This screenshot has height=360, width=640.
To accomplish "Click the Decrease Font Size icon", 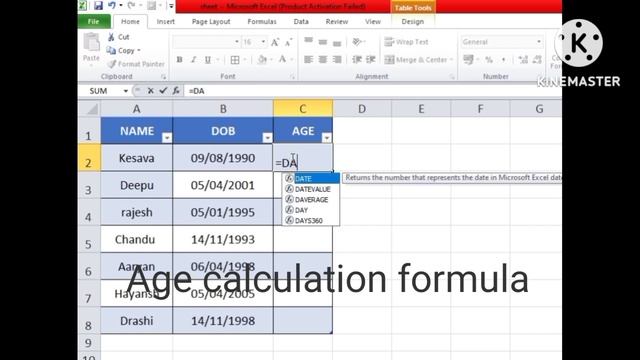I will coord(289,42).
